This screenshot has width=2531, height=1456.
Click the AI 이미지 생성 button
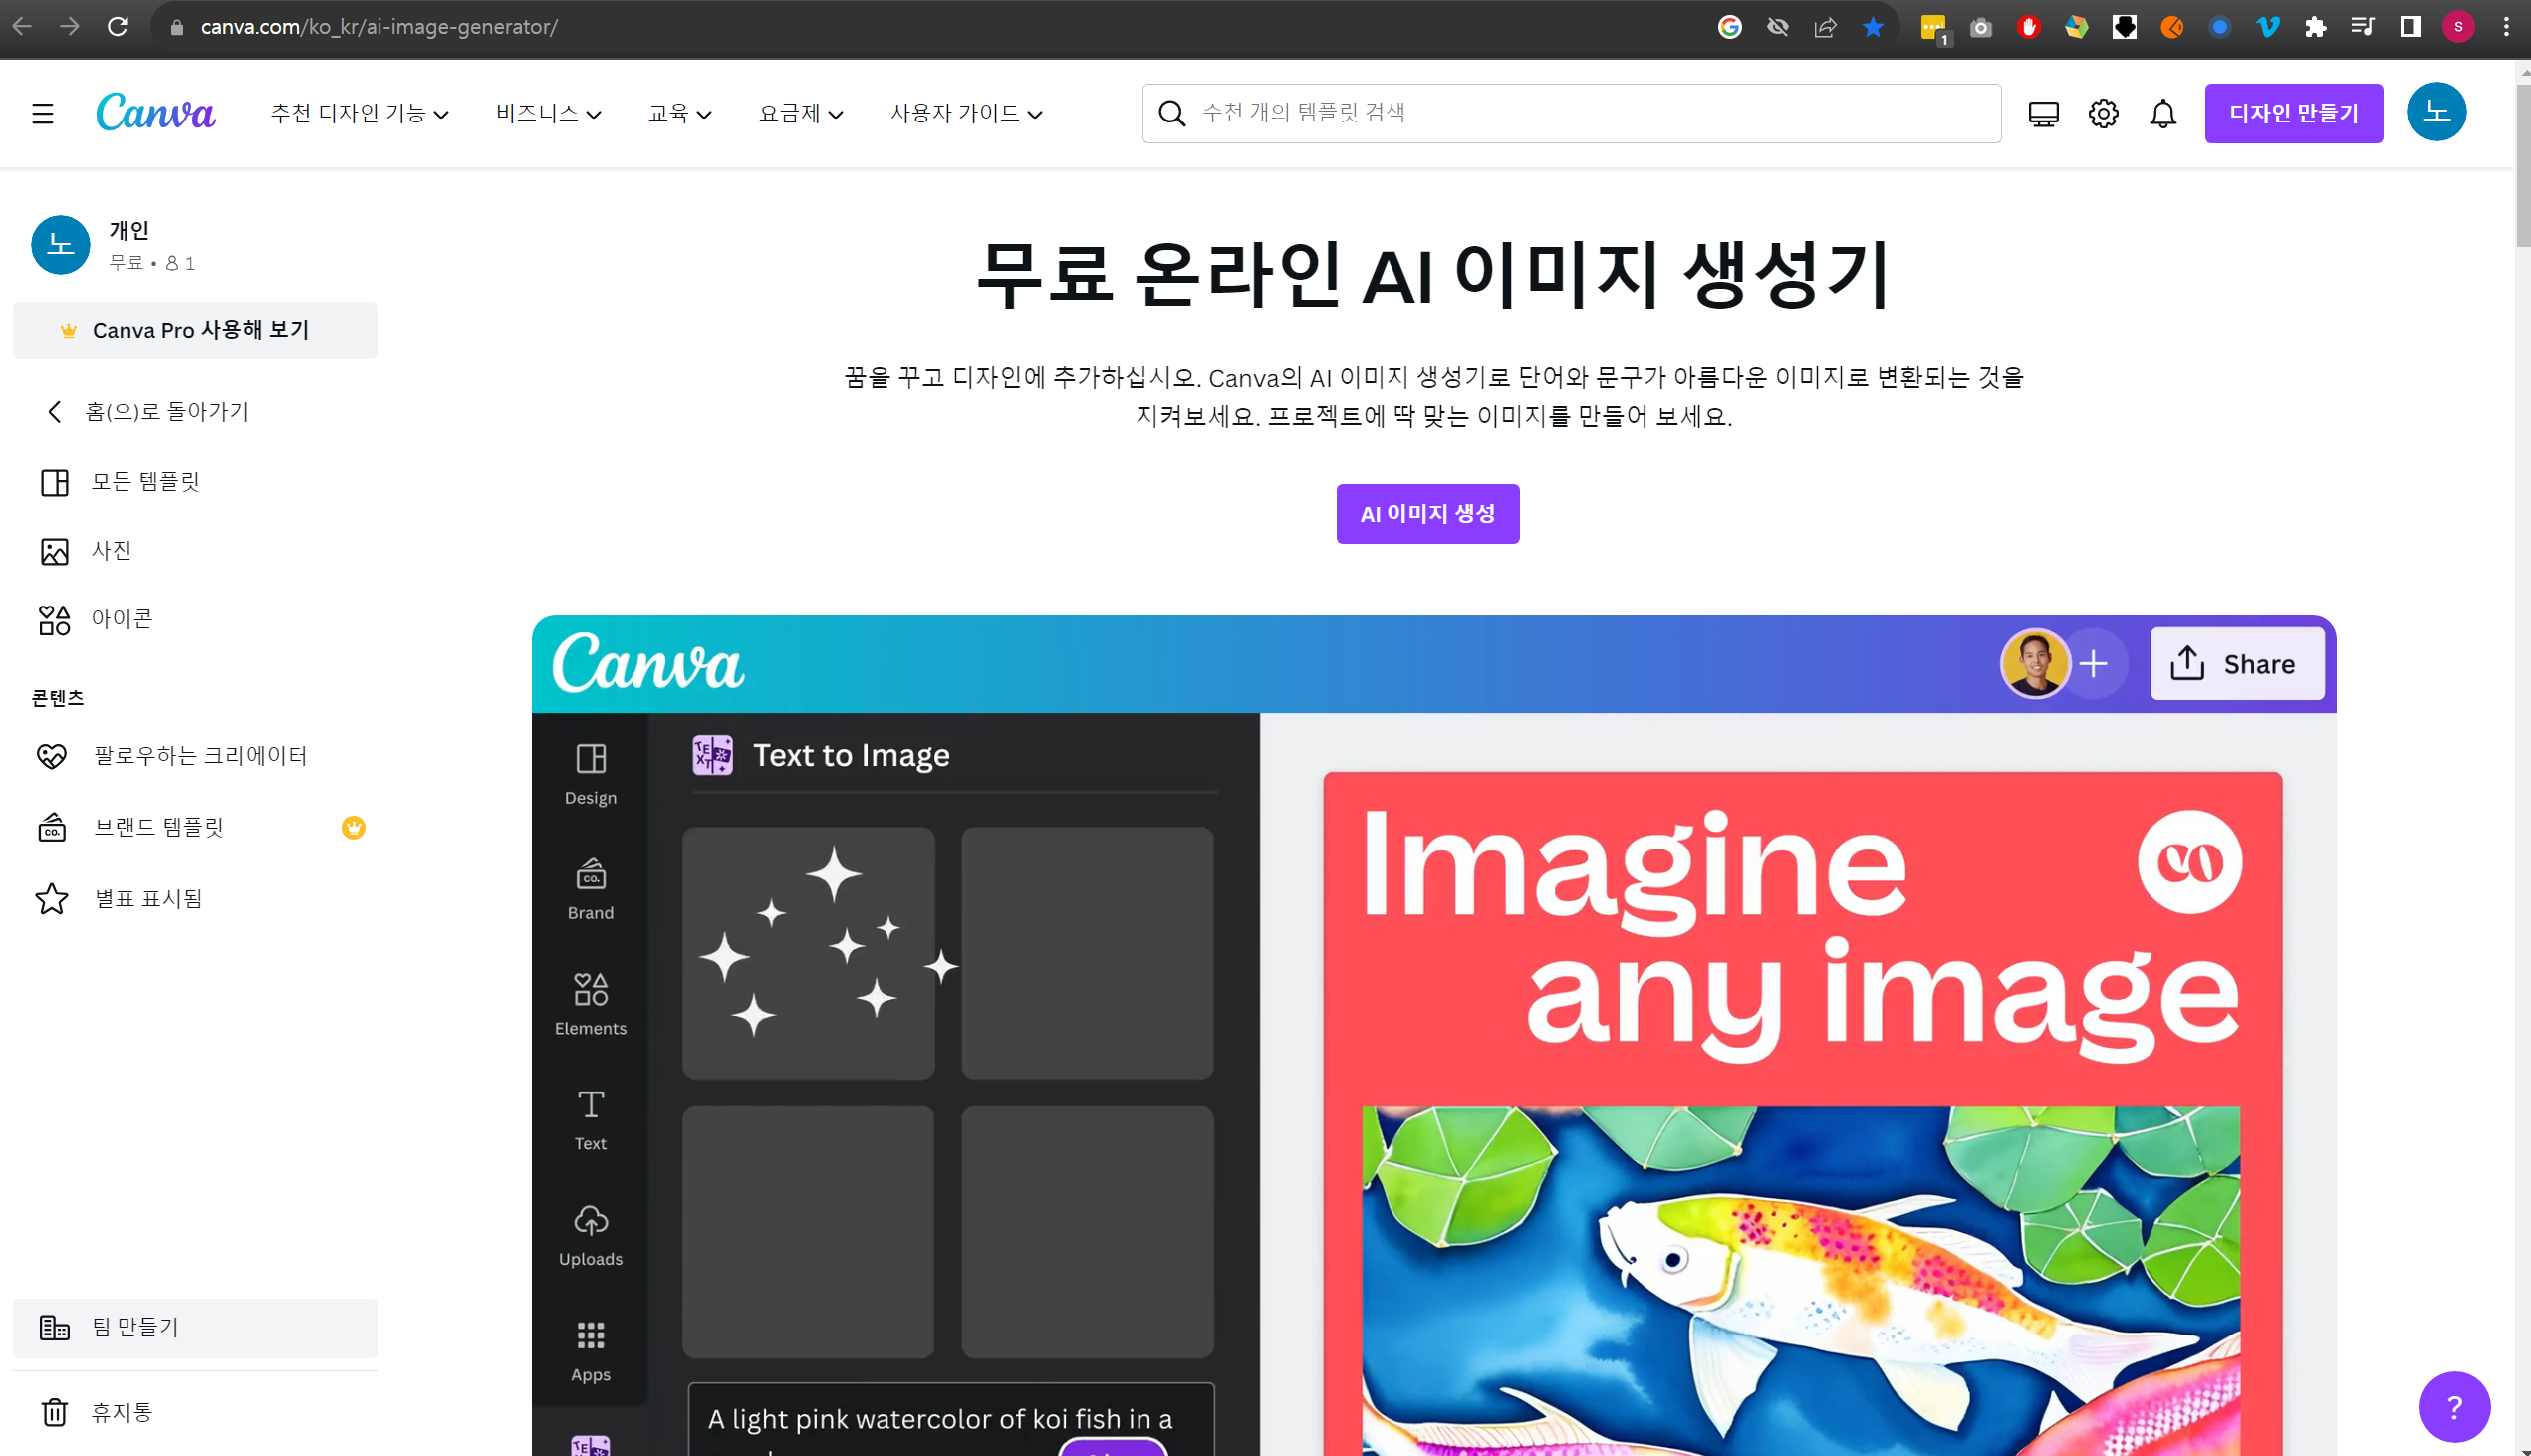pos(1427,513)
